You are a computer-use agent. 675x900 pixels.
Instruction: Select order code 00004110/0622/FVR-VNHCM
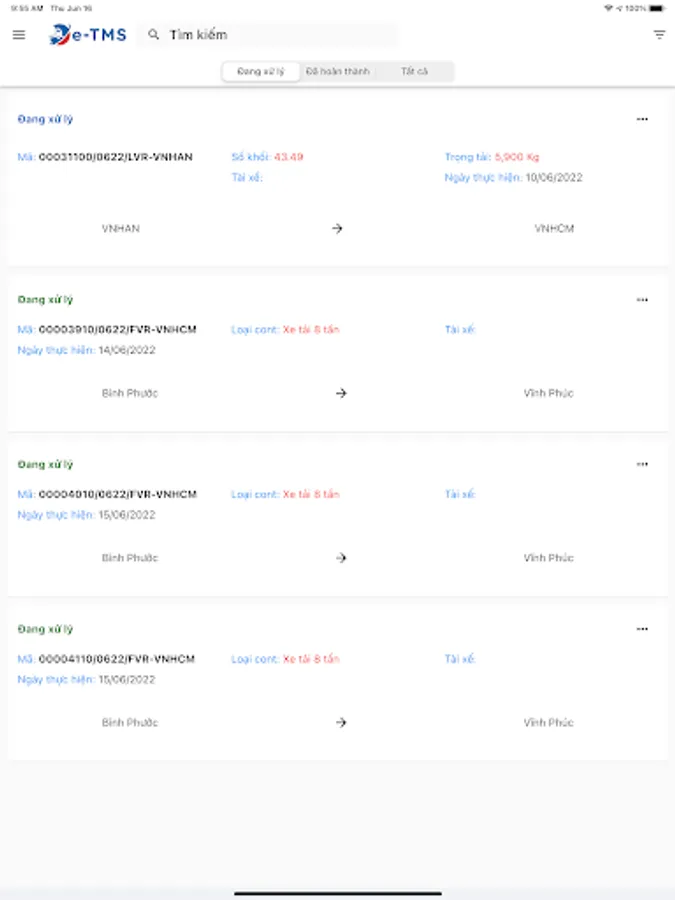pyautogui.click(x=117, y=659)
